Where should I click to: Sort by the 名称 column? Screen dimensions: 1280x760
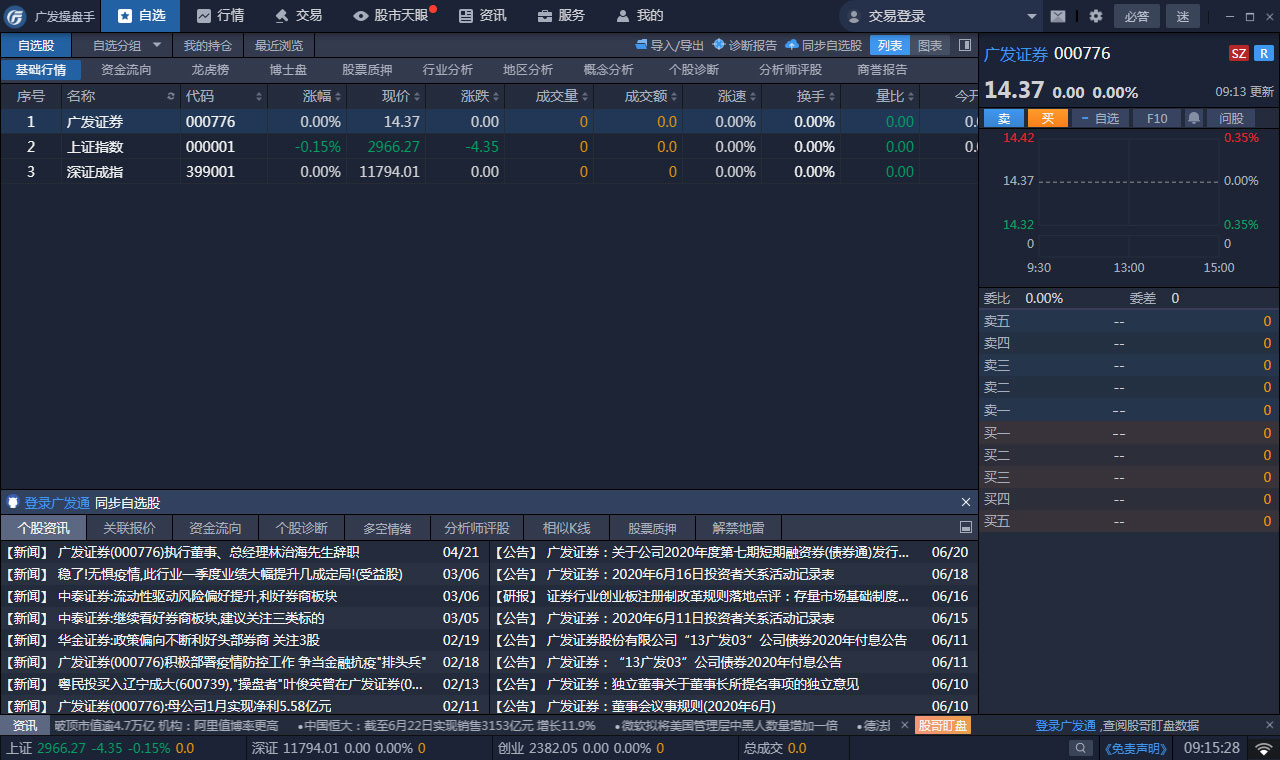tap(120, 96)
